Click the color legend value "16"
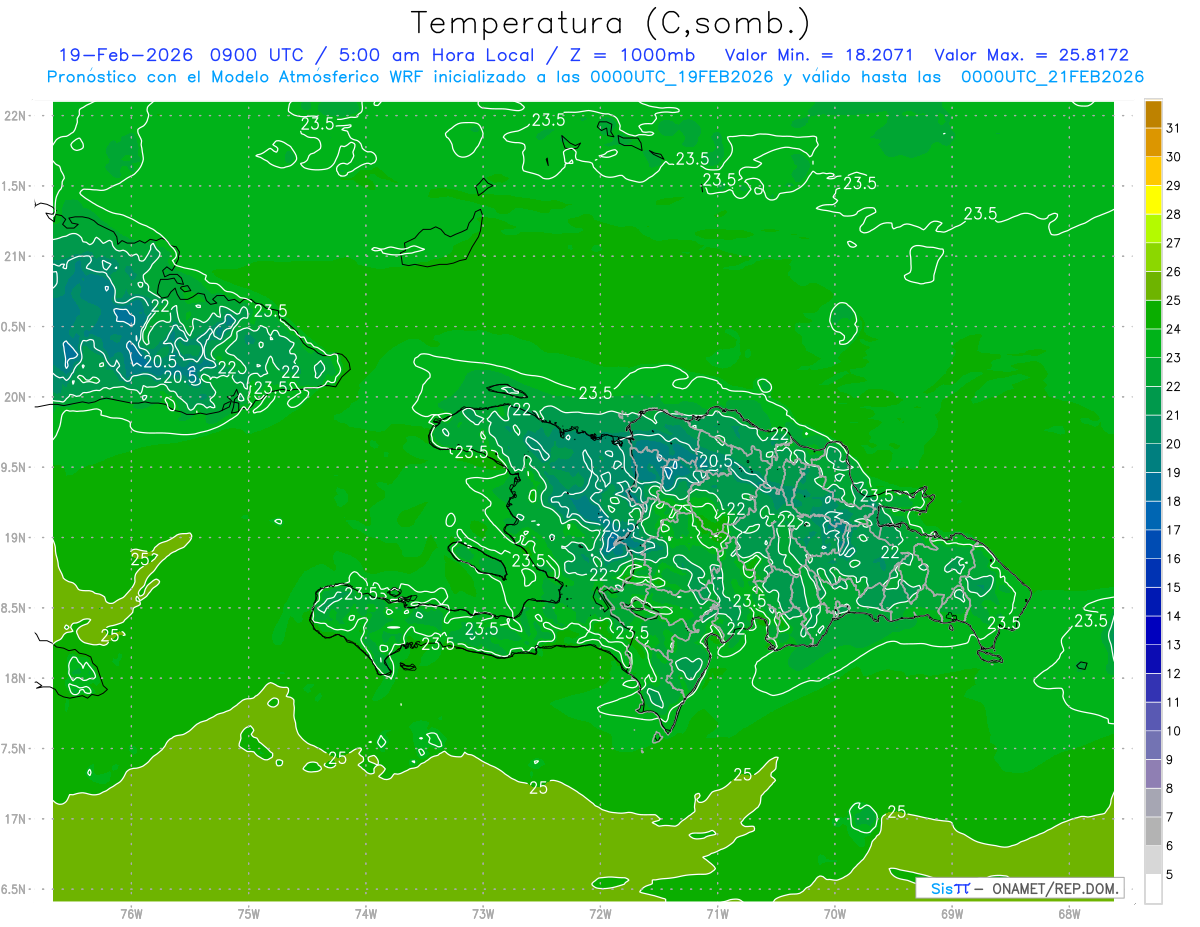The width and height of the screenshot is (1200, 927). pos(1174,559)
